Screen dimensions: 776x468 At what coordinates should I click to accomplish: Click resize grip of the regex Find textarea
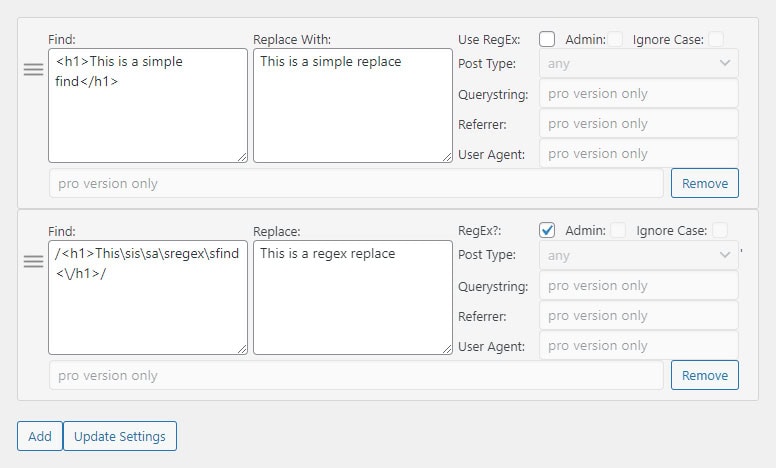[x=242, y=349]
